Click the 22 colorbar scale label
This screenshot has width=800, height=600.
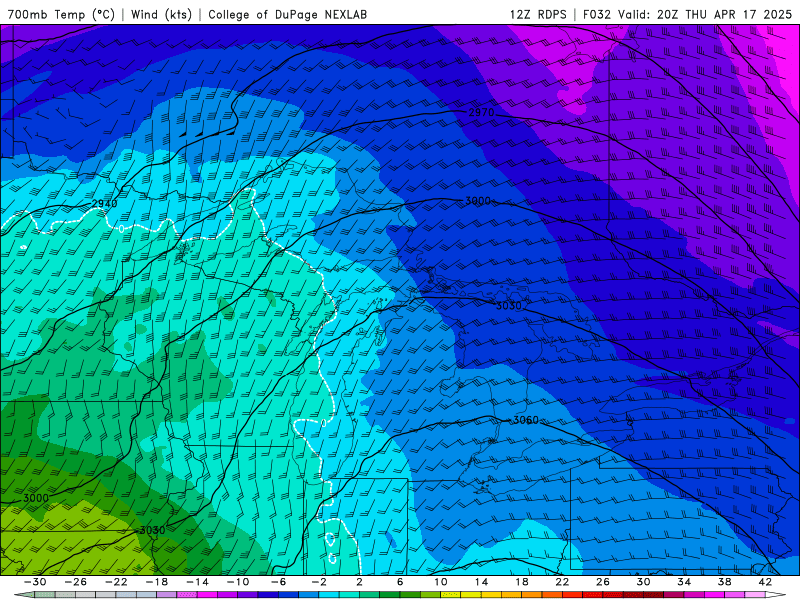point(562,582)
